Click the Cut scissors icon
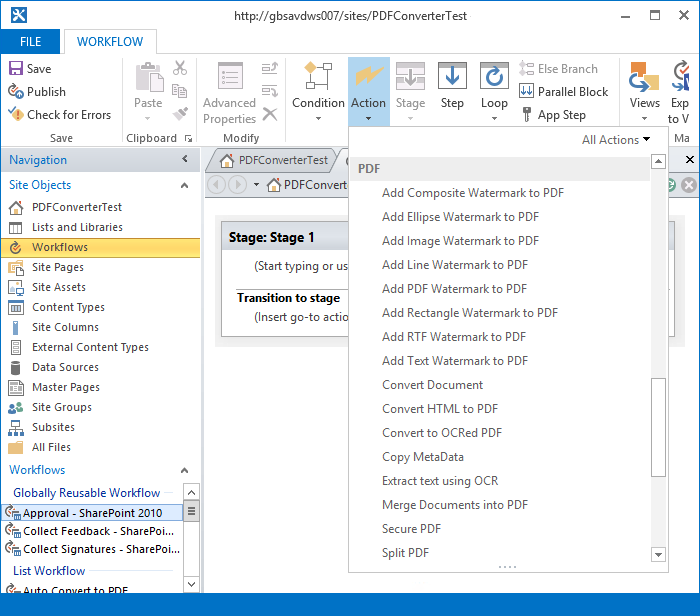Image resolution: width=700 pixels, height=616 pixels. pos(180,68)
